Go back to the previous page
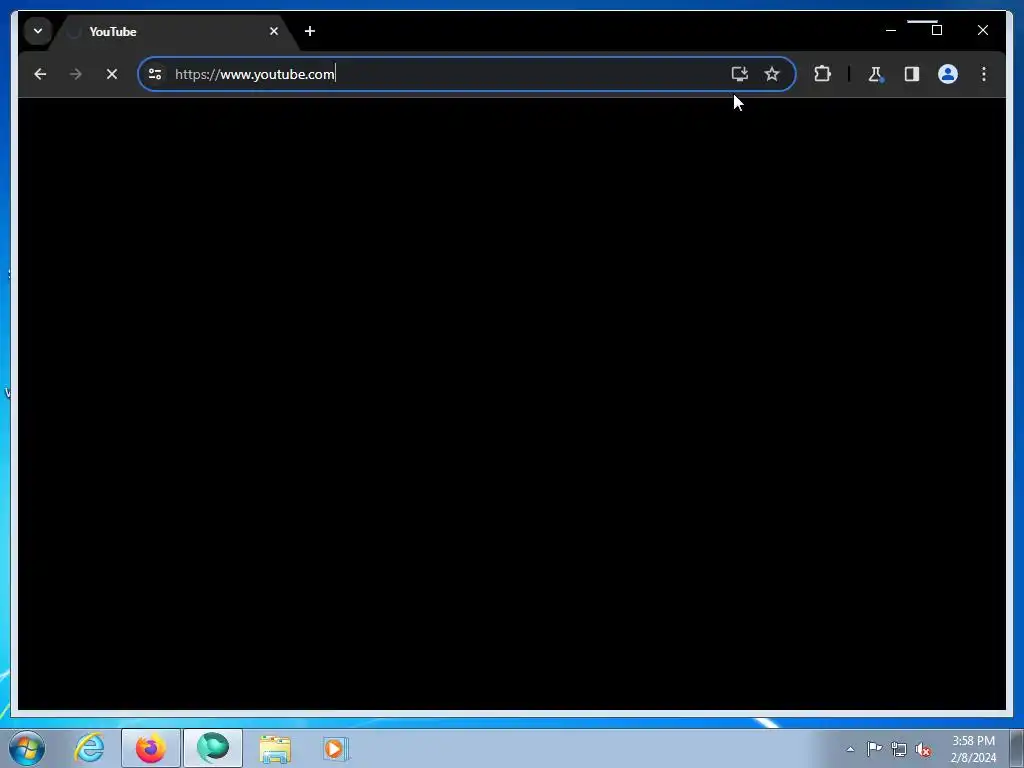The width and height of the screenshot is (1024, 768). point(40,74)
